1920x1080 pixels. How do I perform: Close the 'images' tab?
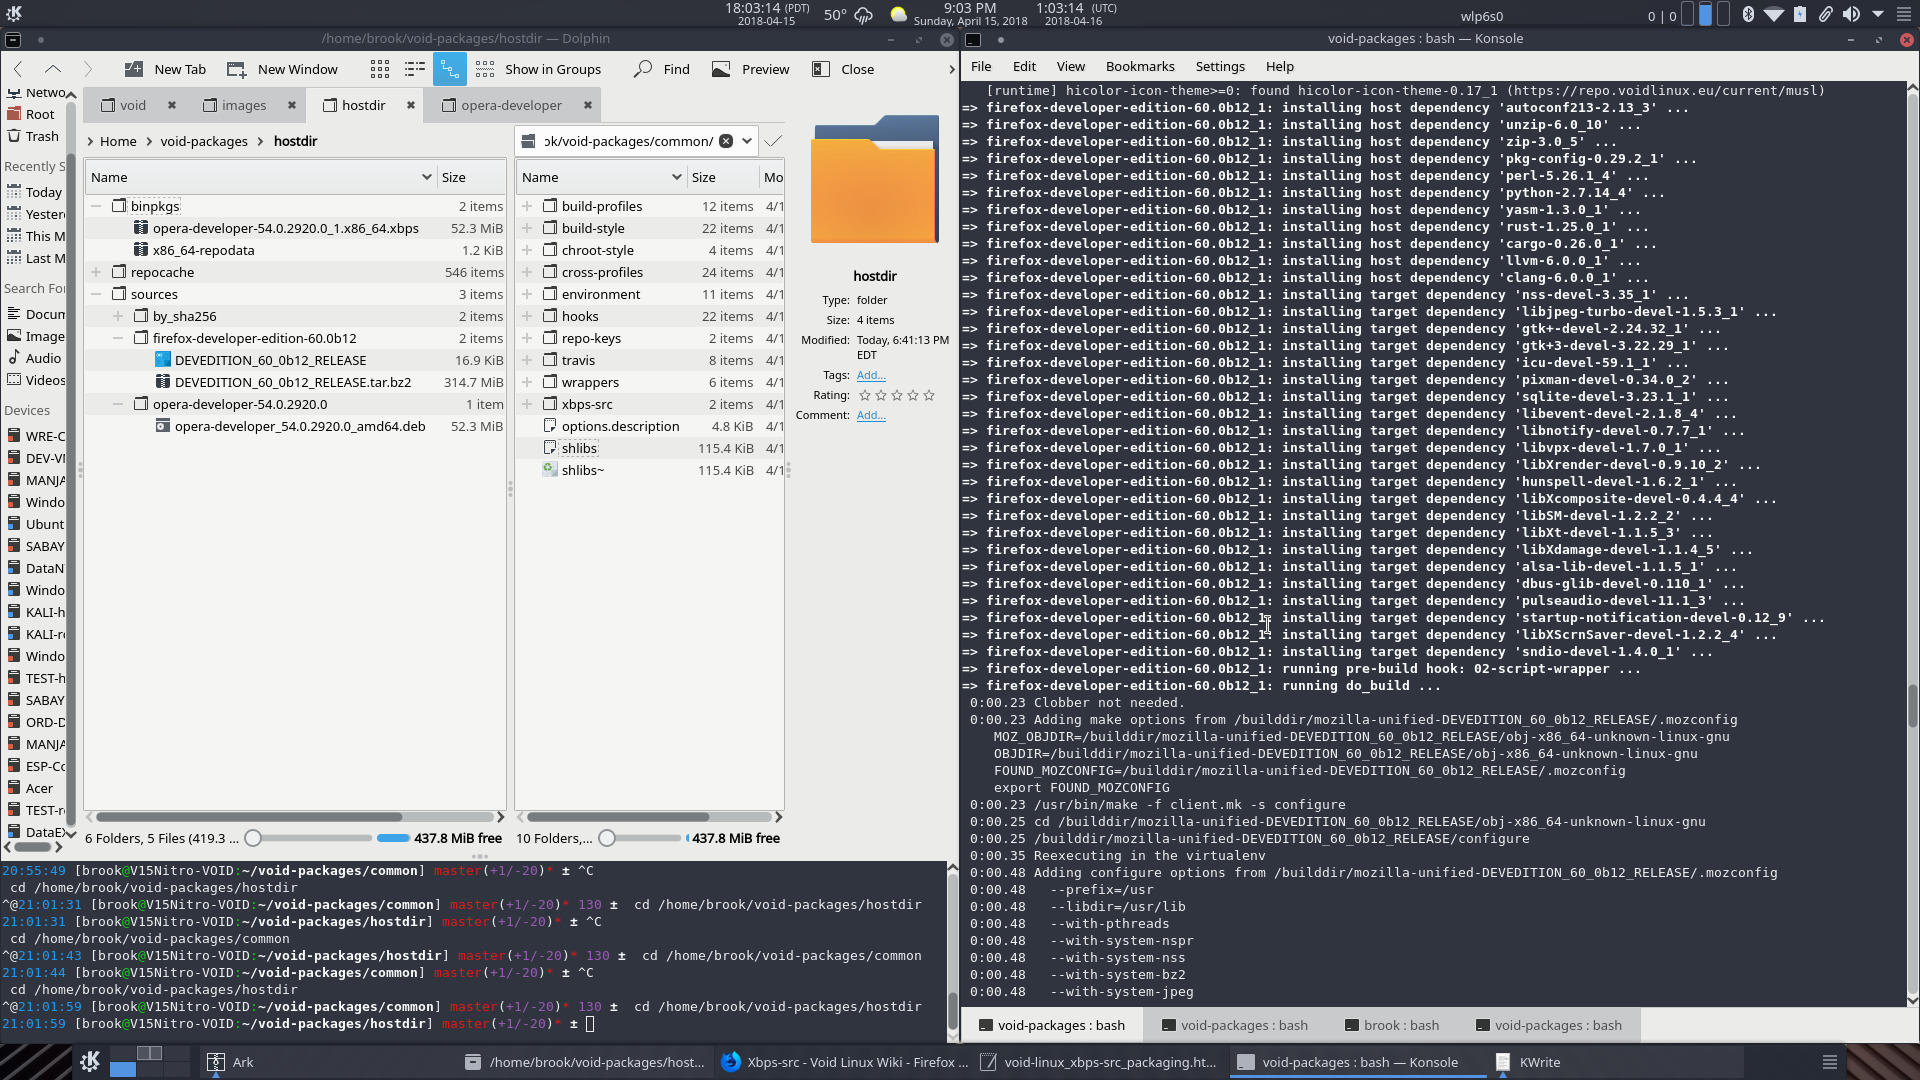[x=292, y=105]
